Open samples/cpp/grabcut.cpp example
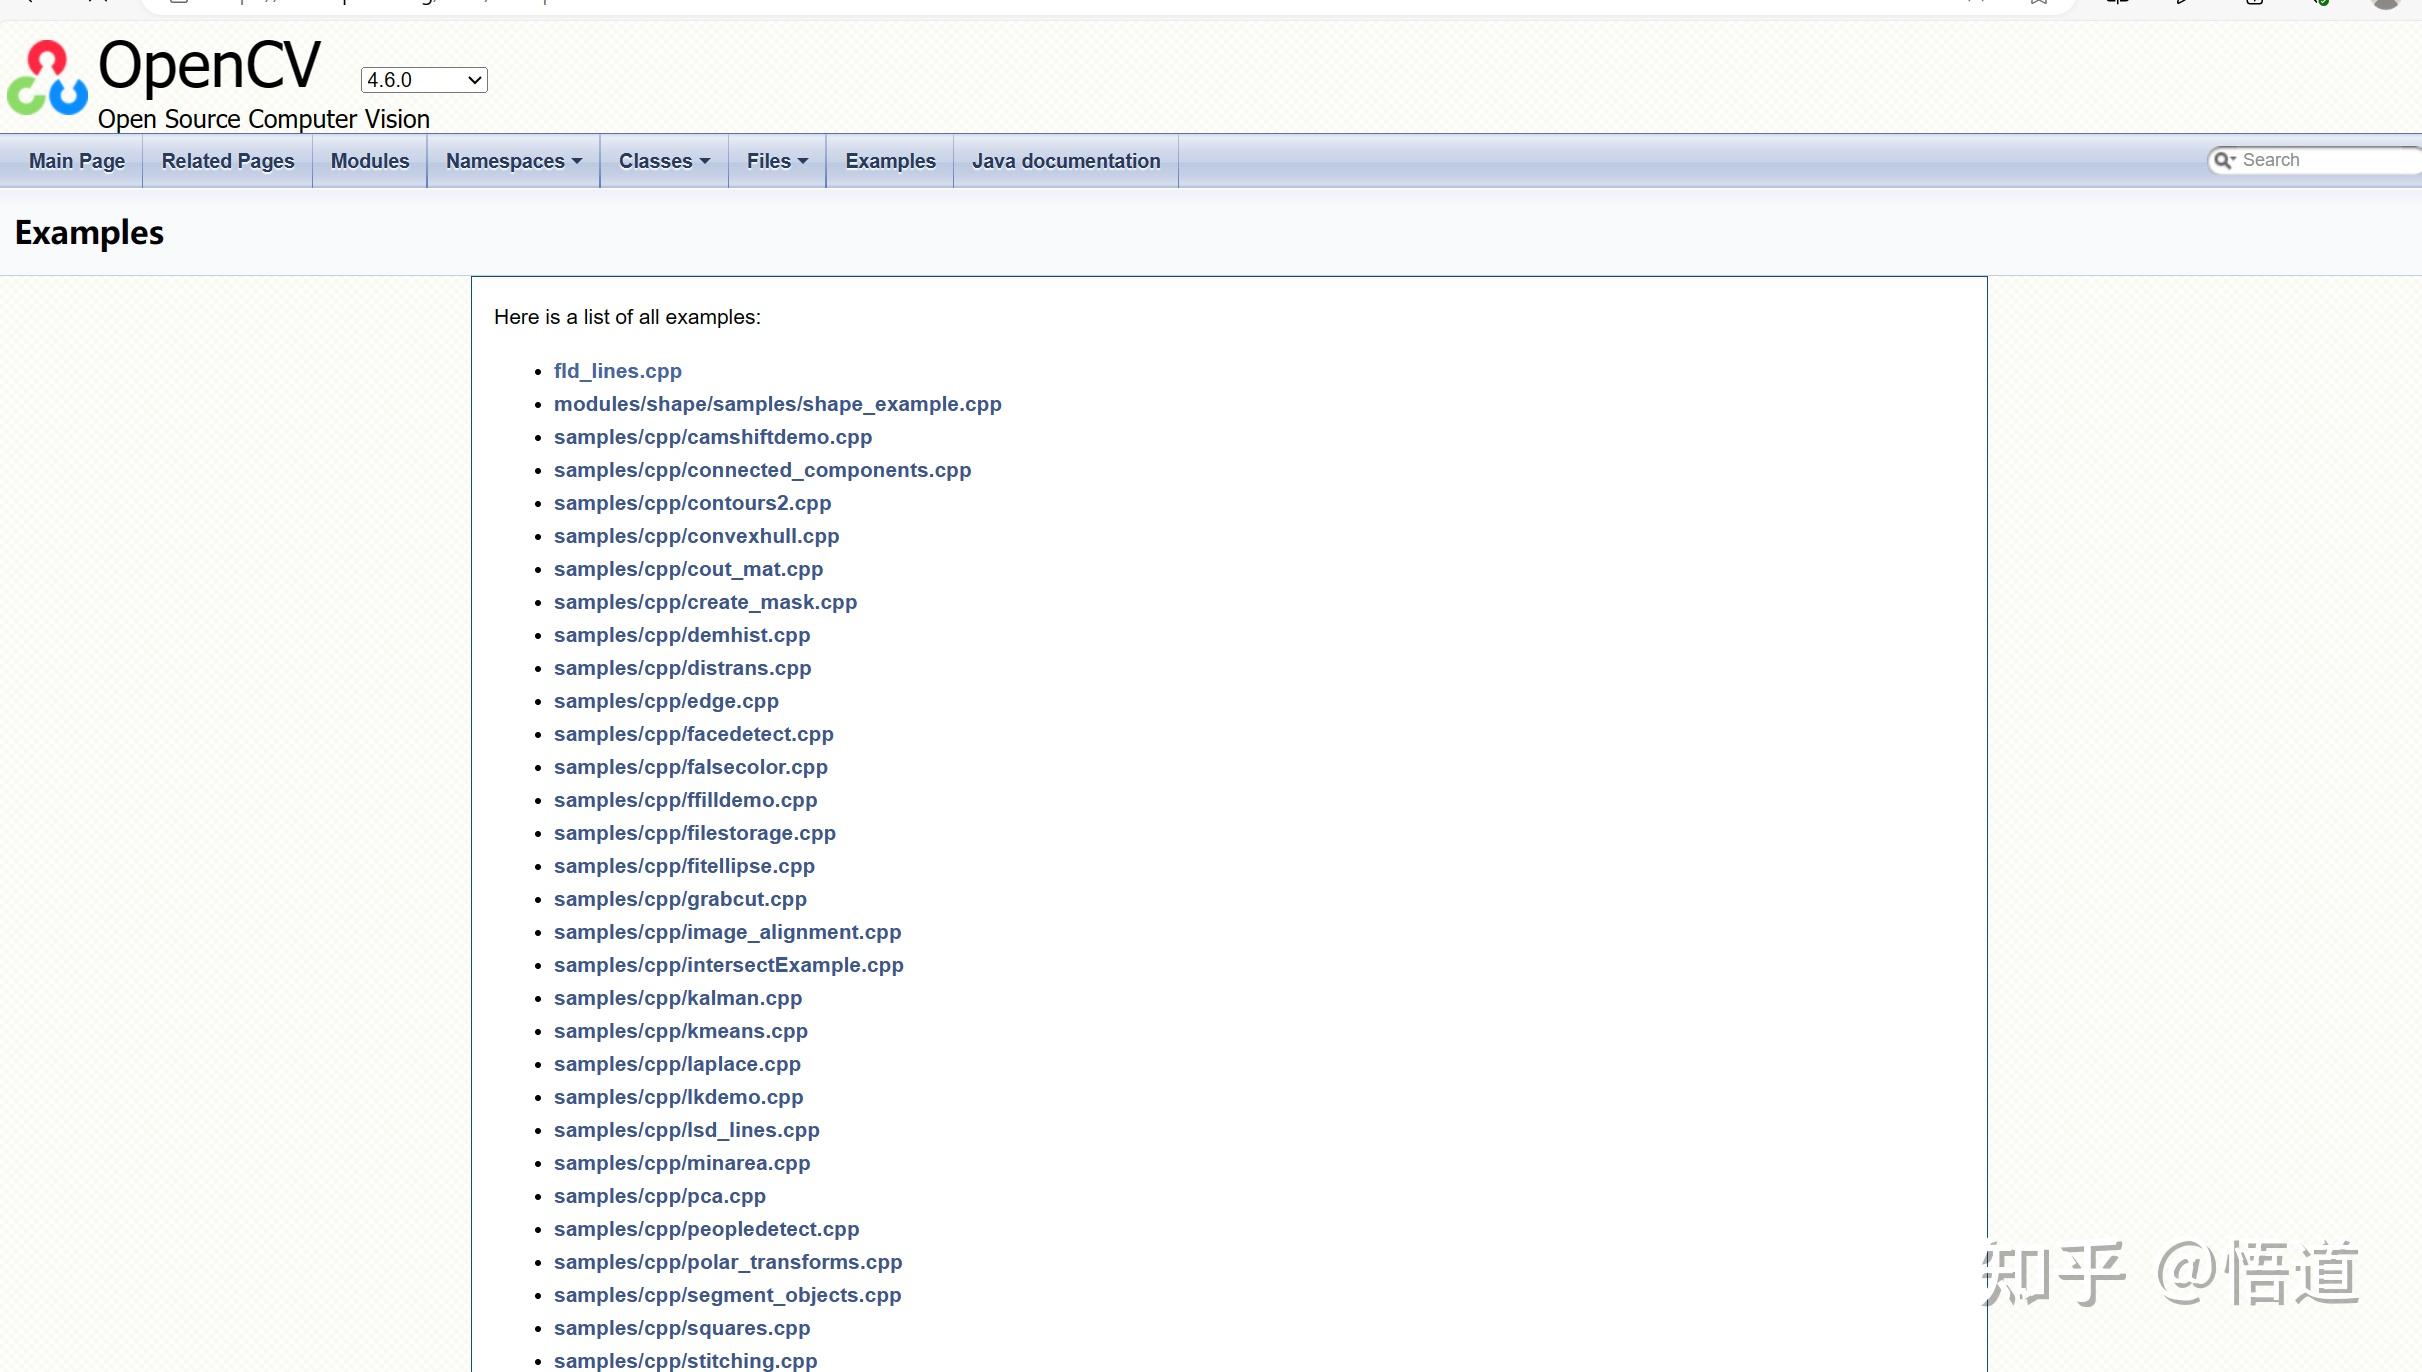Image resolution: width=2422 pixels, height=1372 pixels. (680, 899)
